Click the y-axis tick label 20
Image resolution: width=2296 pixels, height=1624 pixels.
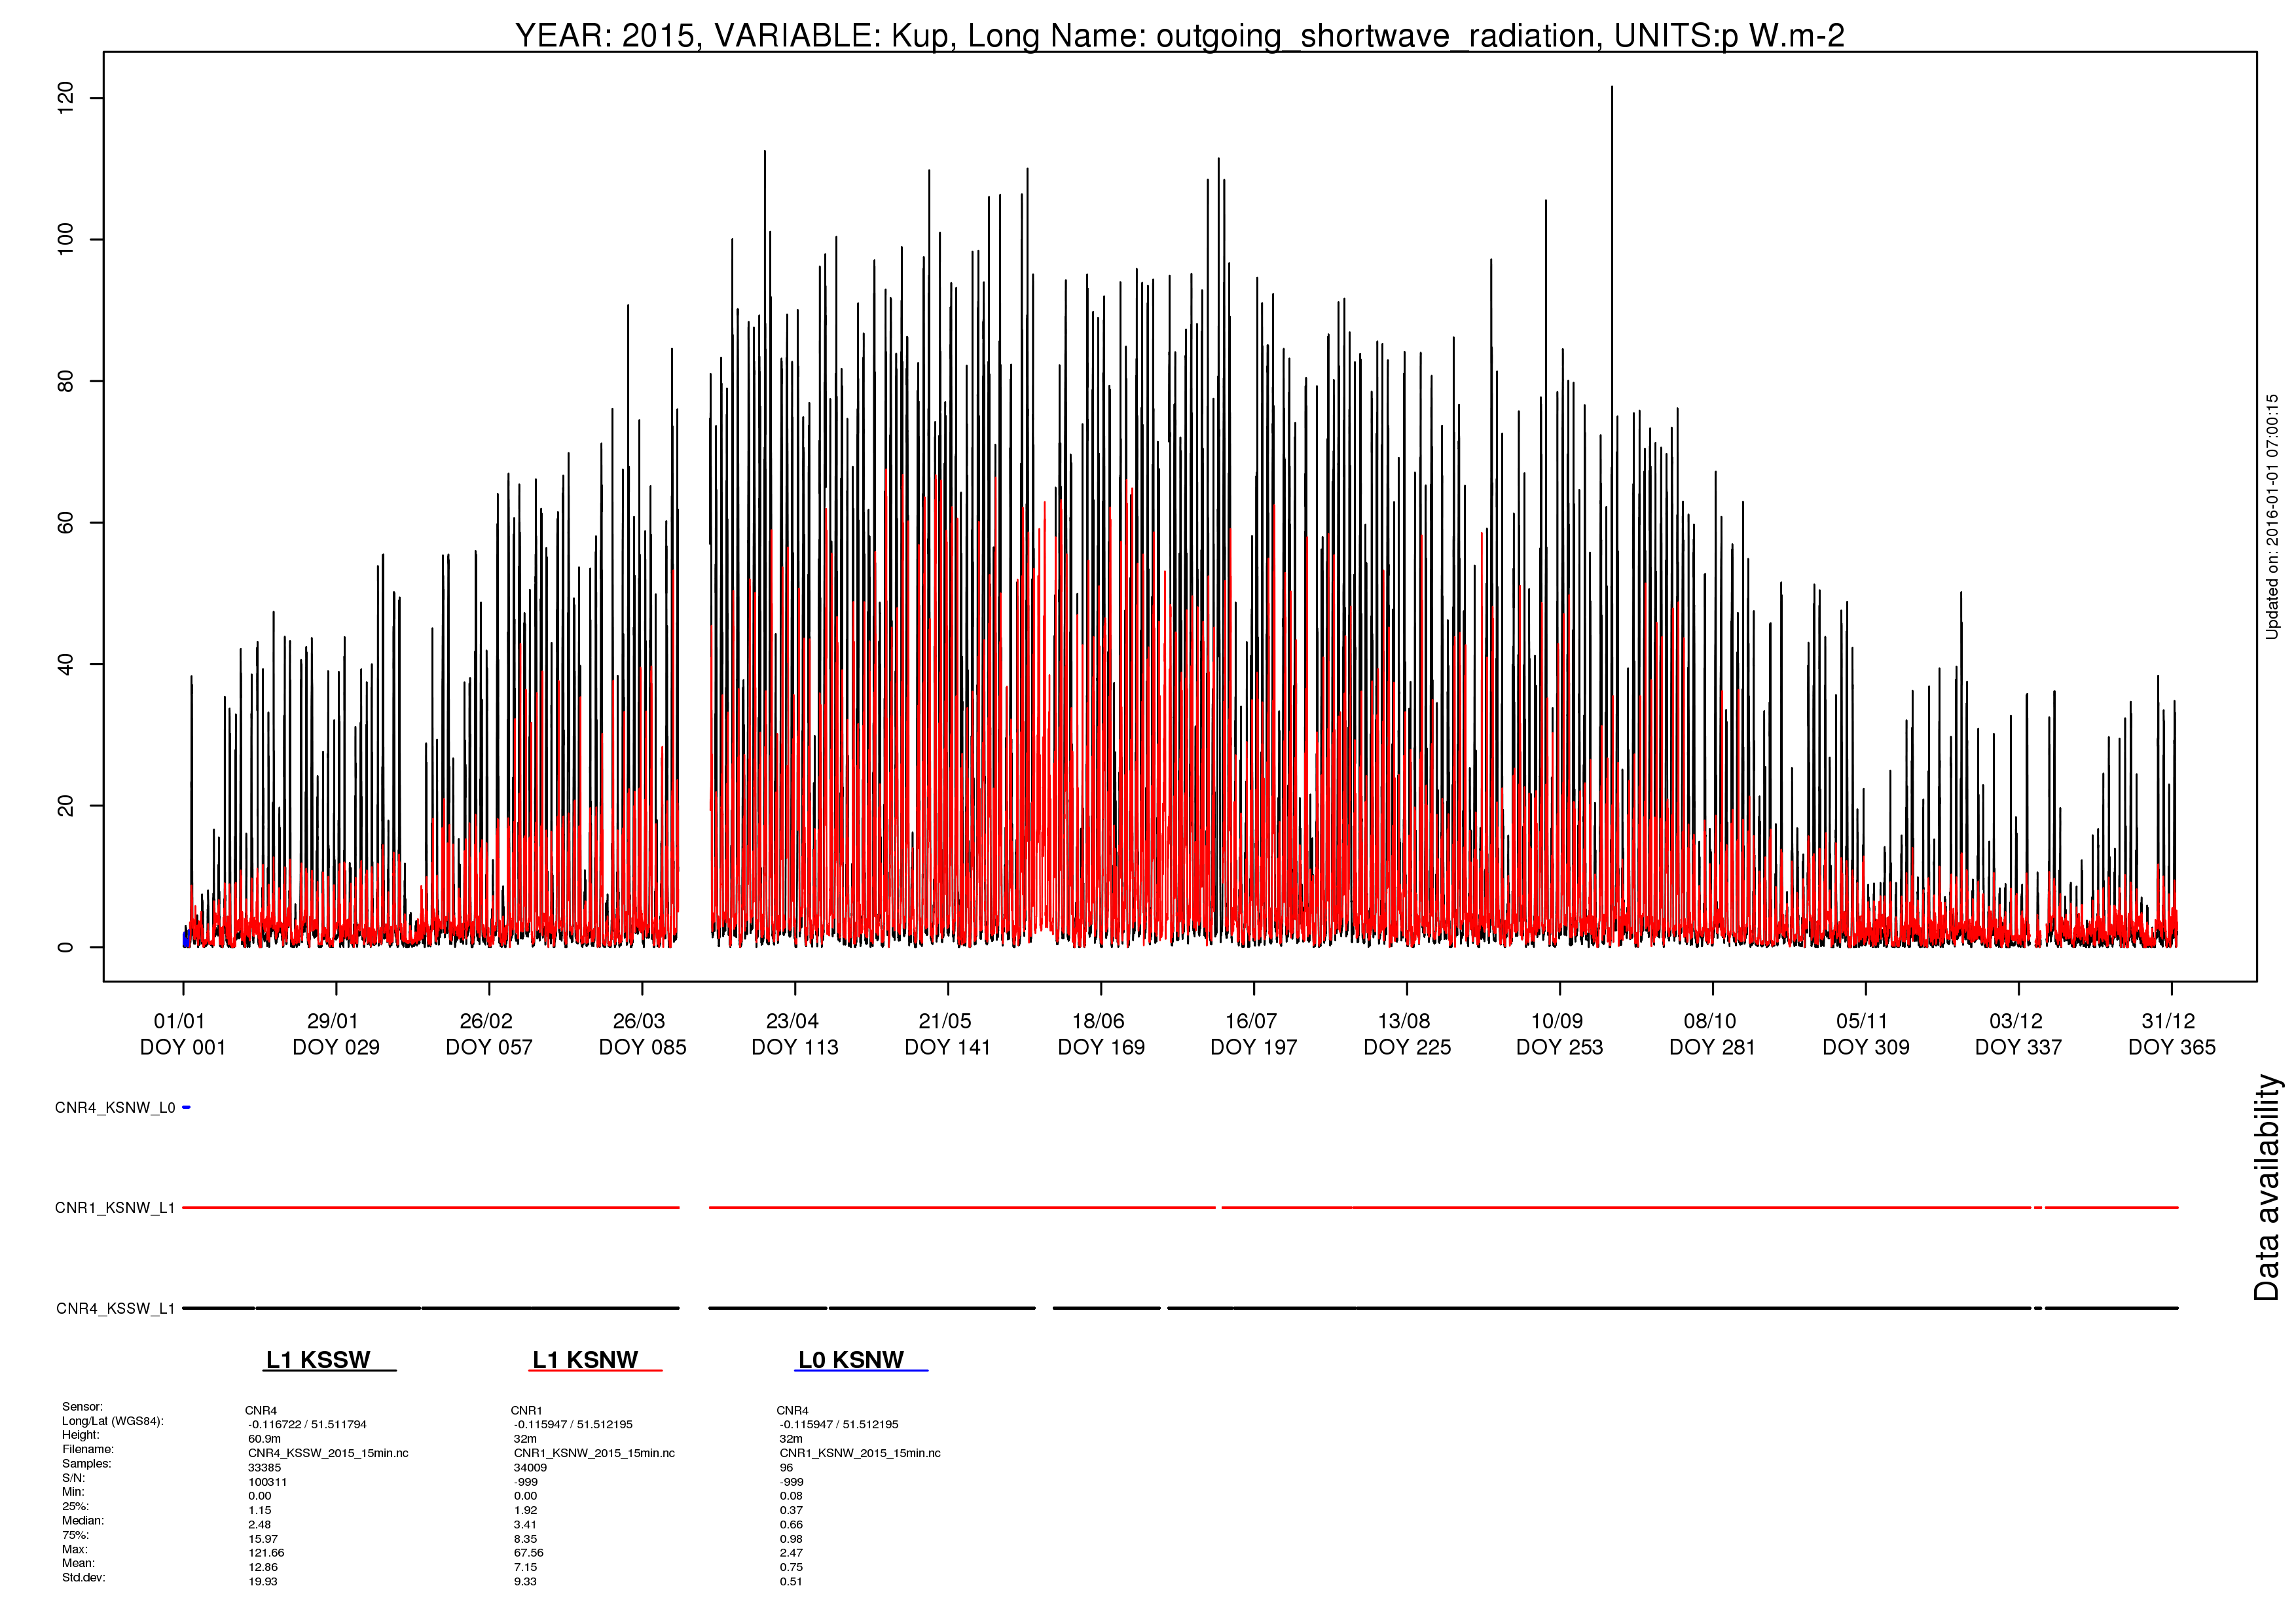point(65,806)
